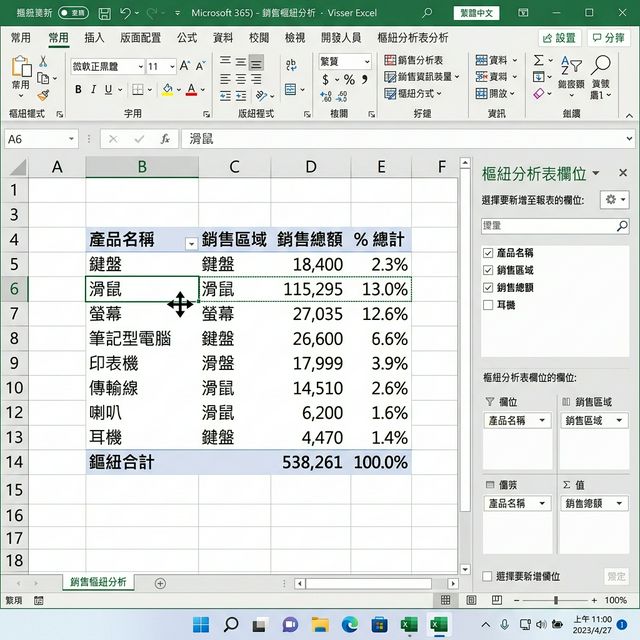
Task: Click the Find magnifier in ribbon
Action: [601, 65]
